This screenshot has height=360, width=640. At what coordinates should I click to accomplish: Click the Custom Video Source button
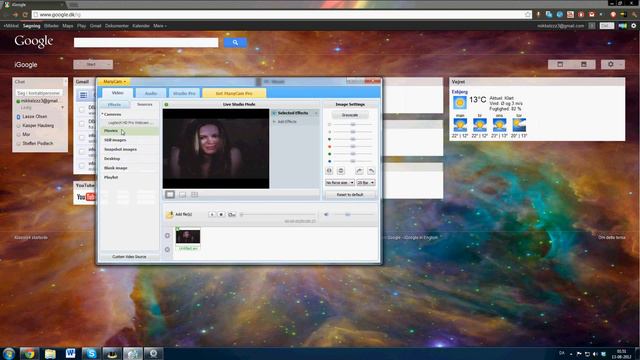[x=129, y=257]
